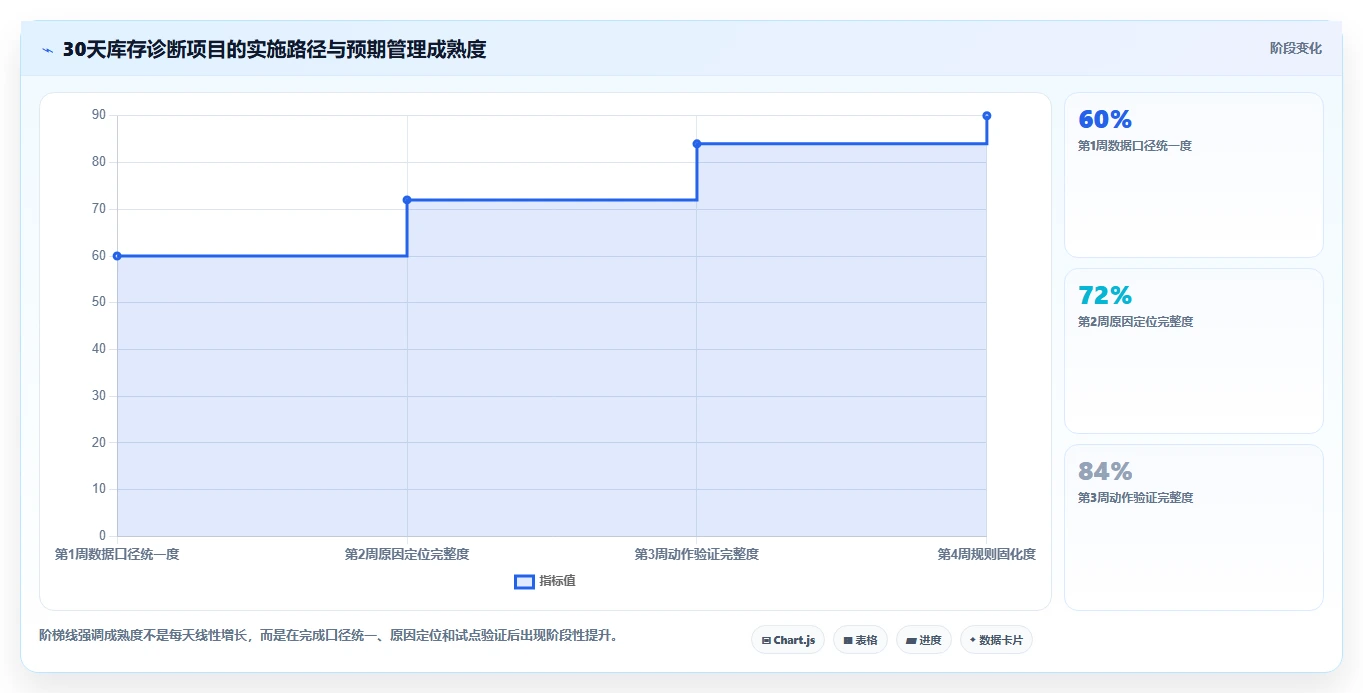1363x693 pixels.
Task: Click the y-axis value 40
Action: (99, 349)
